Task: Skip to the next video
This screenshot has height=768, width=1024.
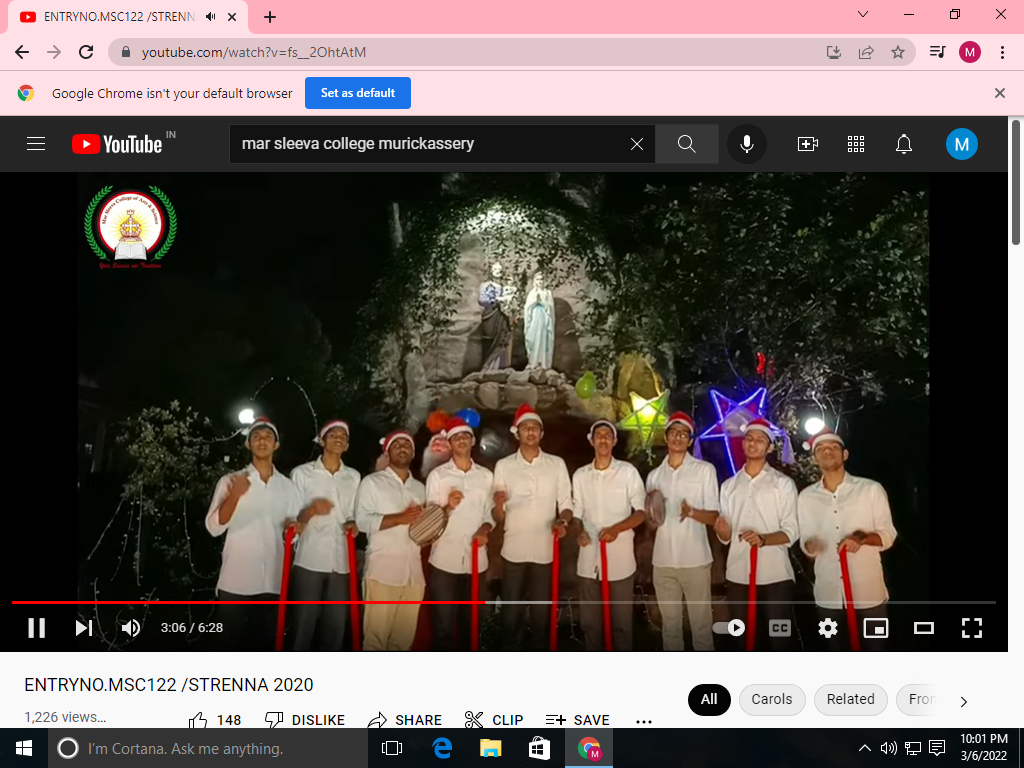Action: (x=84, y=628)
